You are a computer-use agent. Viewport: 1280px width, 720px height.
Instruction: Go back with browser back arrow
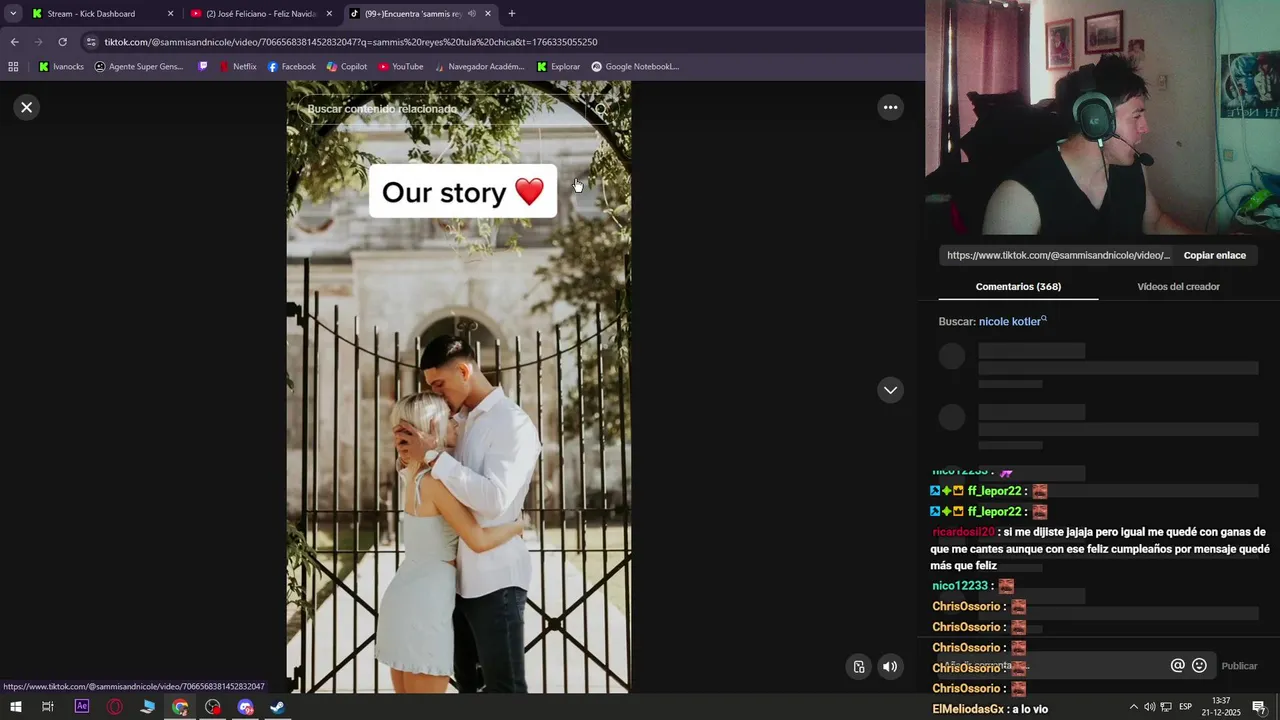click(14, 42)
